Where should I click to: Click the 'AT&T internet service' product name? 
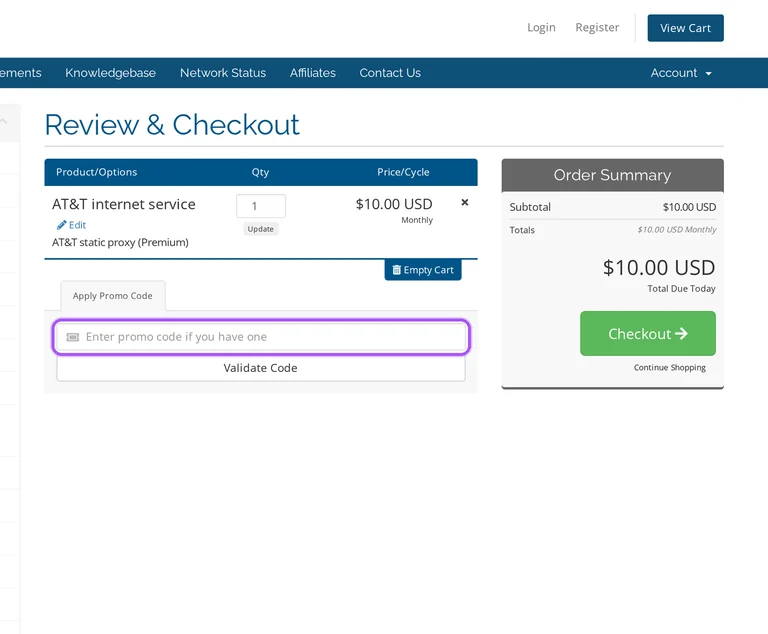[123, 204]
